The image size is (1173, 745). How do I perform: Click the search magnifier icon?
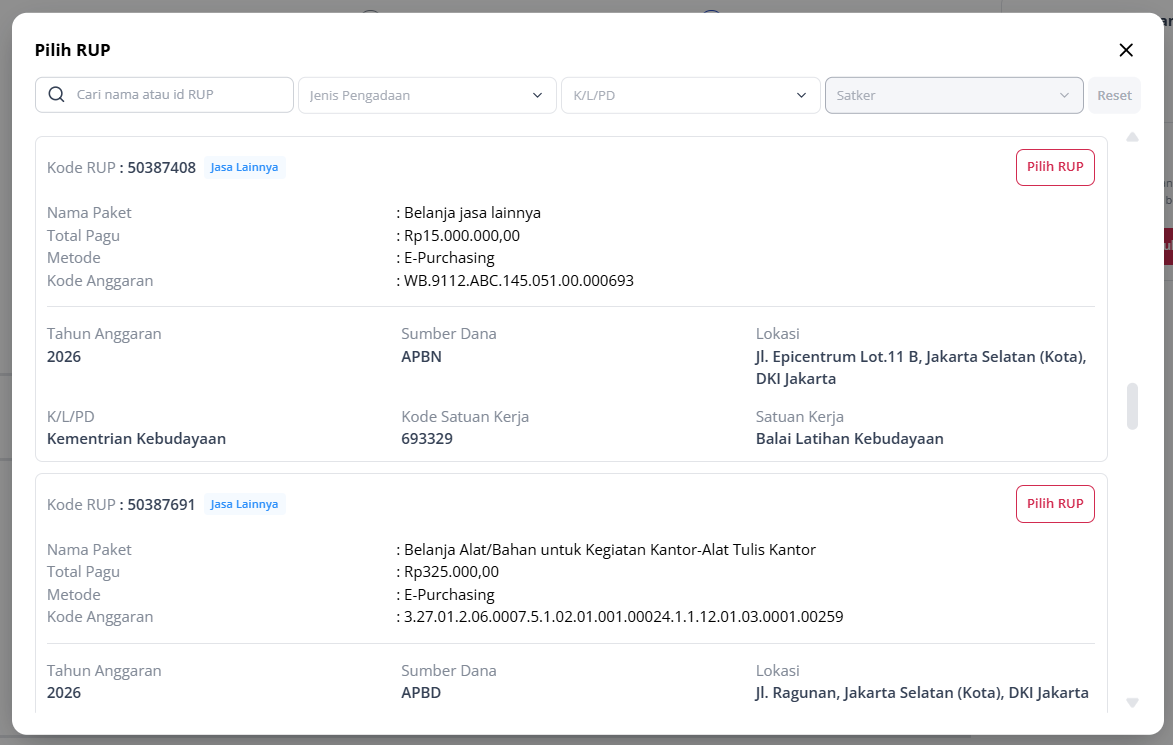56,94
